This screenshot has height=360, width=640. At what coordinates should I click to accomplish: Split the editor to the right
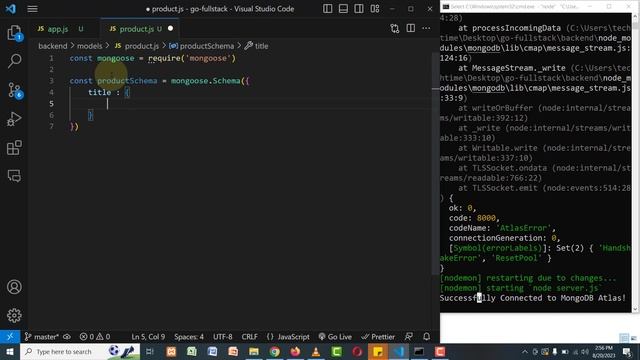pos(411,28)
